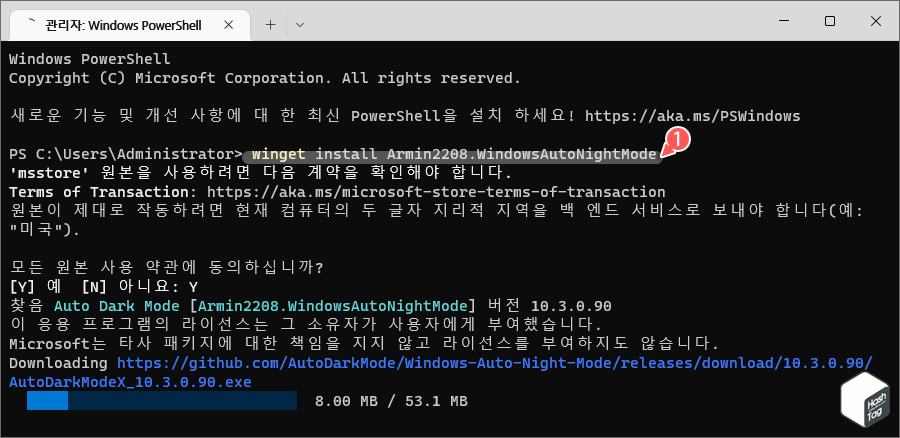This screenshot has height=438, width=900.
Task: Click the '8.00 MB / 53.1 MB' size text
Action: (x=391, y=401)
